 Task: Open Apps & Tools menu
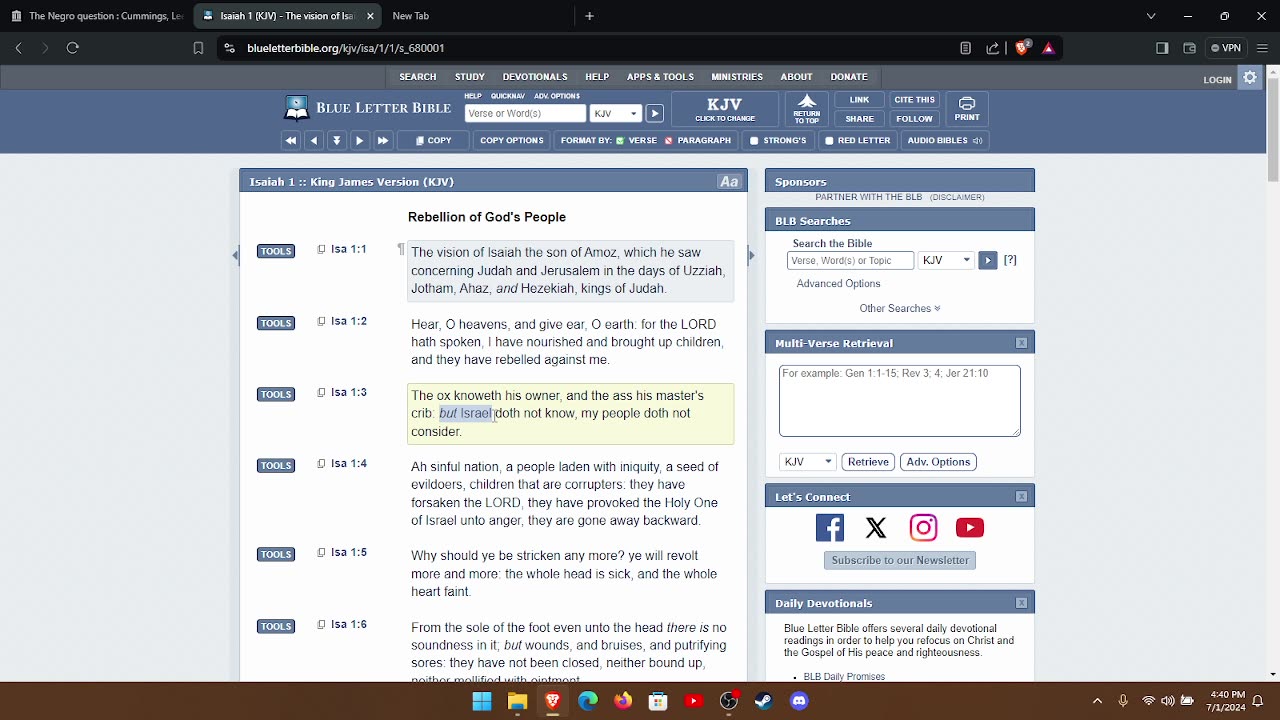(x=660, y=77)
